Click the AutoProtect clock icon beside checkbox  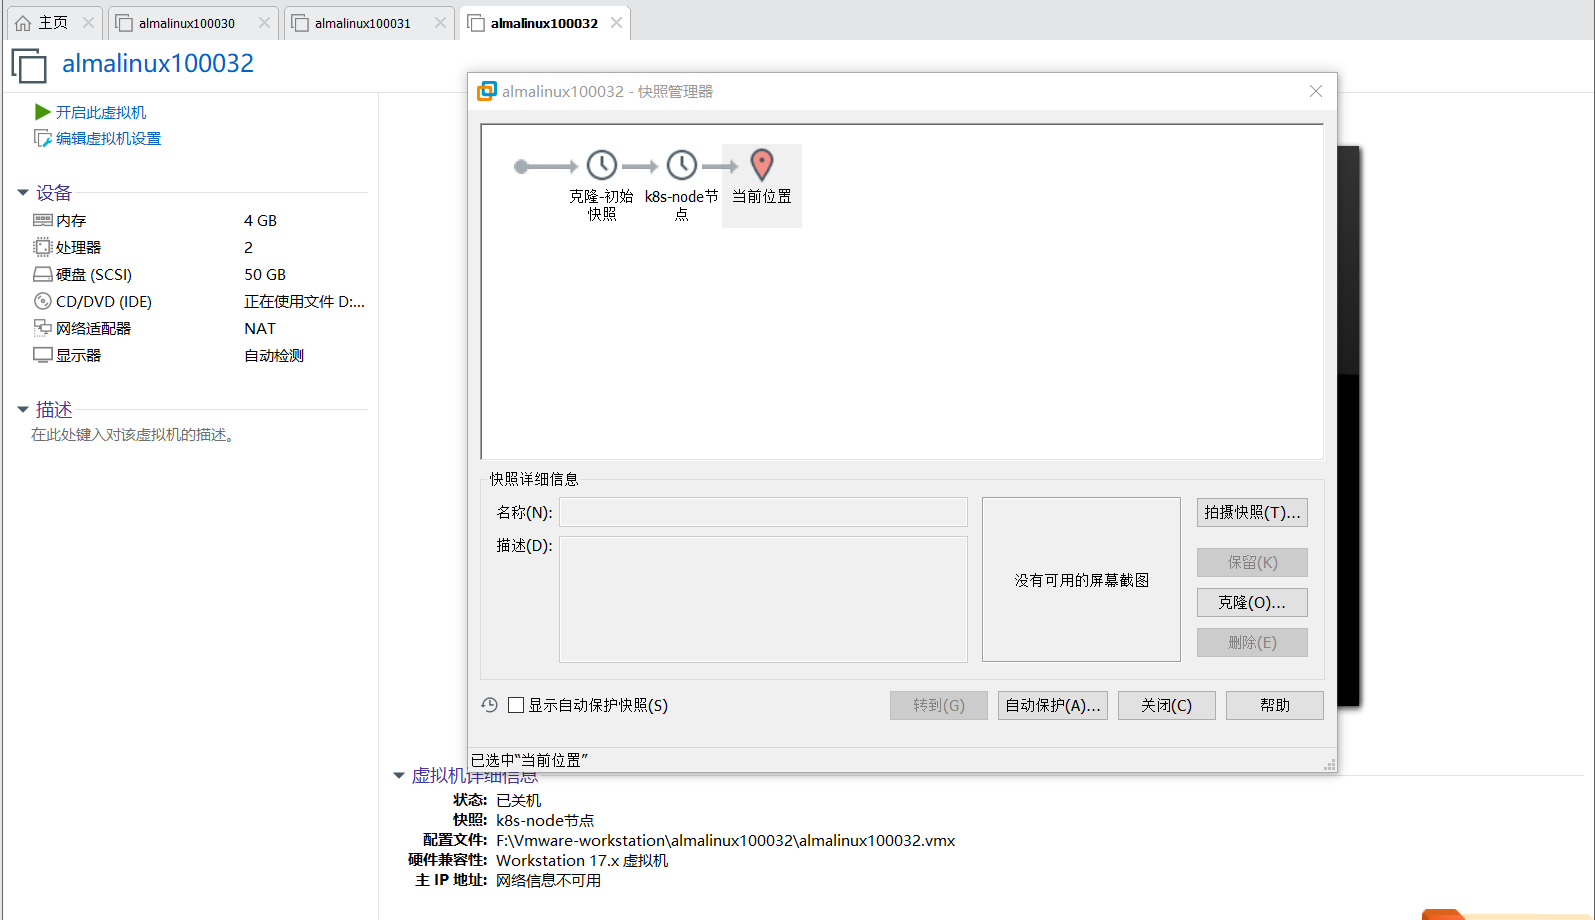(489, 705)
